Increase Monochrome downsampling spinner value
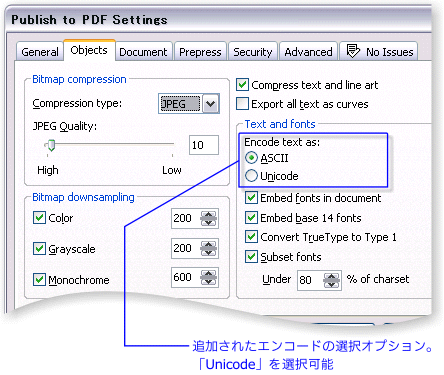Viewport: 444px width, 375px height. 209,274
